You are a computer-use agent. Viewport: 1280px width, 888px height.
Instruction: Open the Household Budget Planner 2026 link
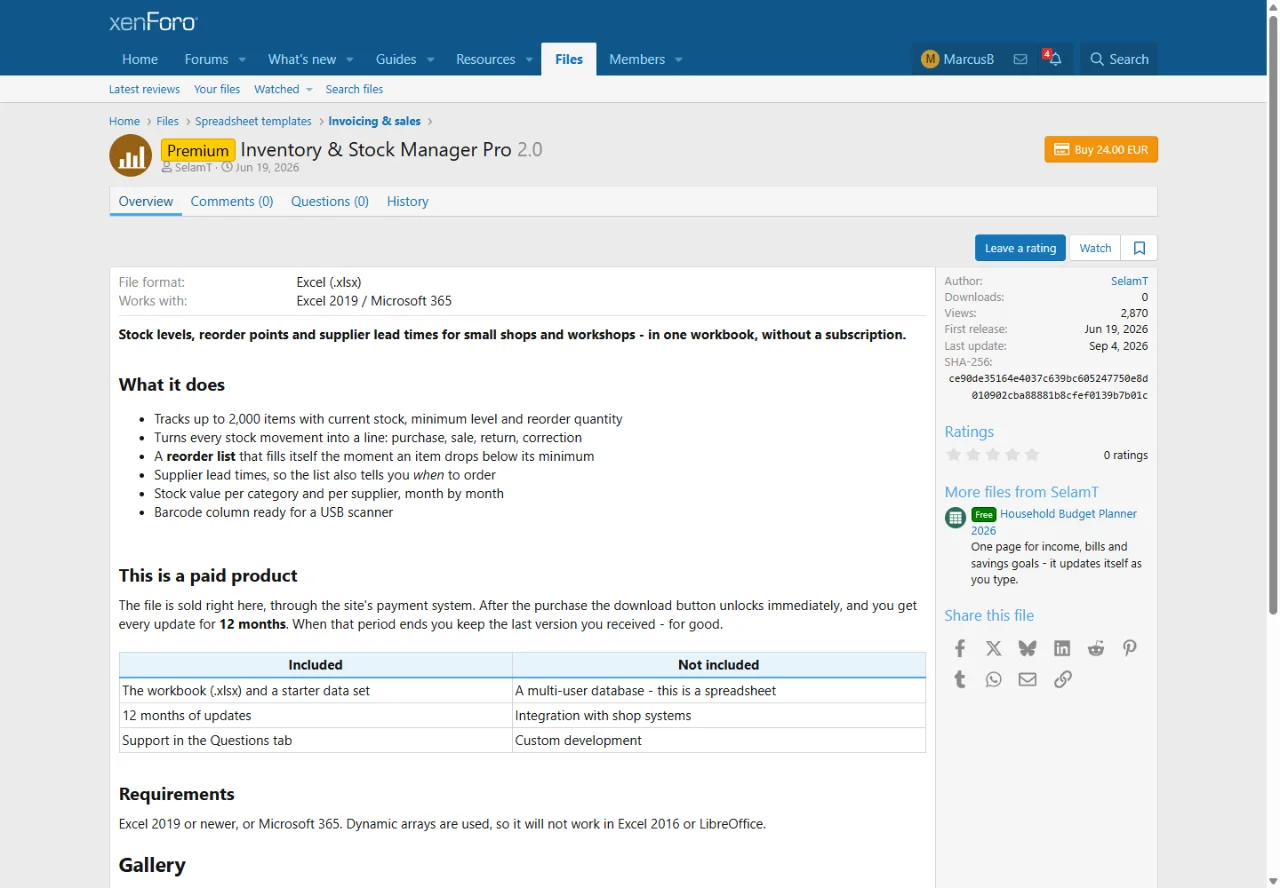click(1054, 522)
